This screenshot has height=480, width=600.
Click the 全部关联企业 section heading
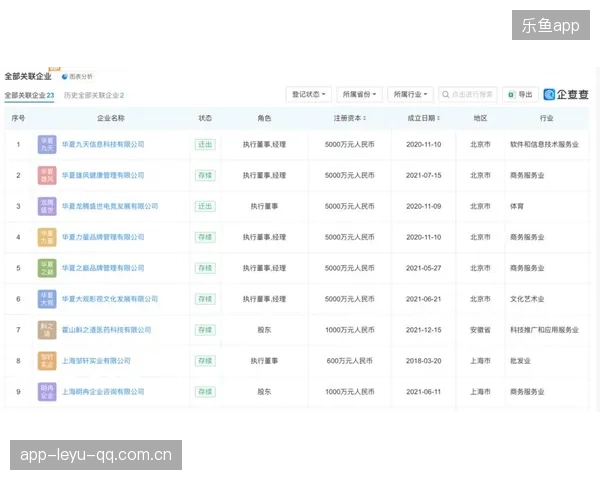(28, 77)
